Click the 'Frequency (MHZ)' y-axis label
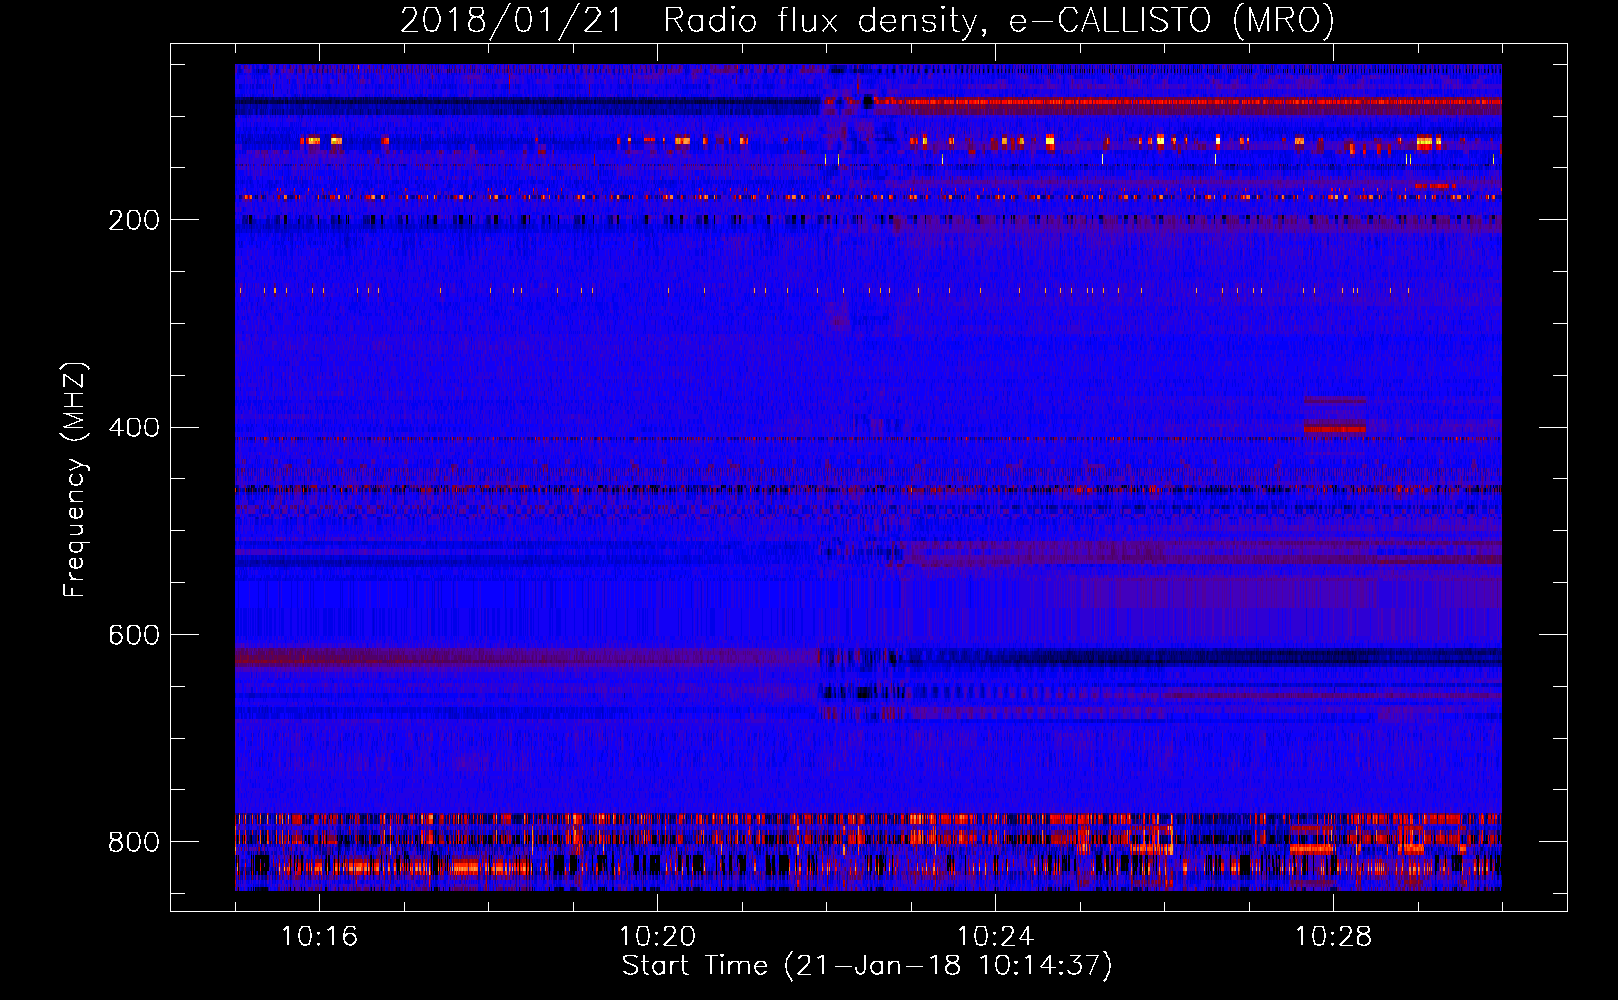Viewport: 1618px width, 1000px height. pos(75,479)
